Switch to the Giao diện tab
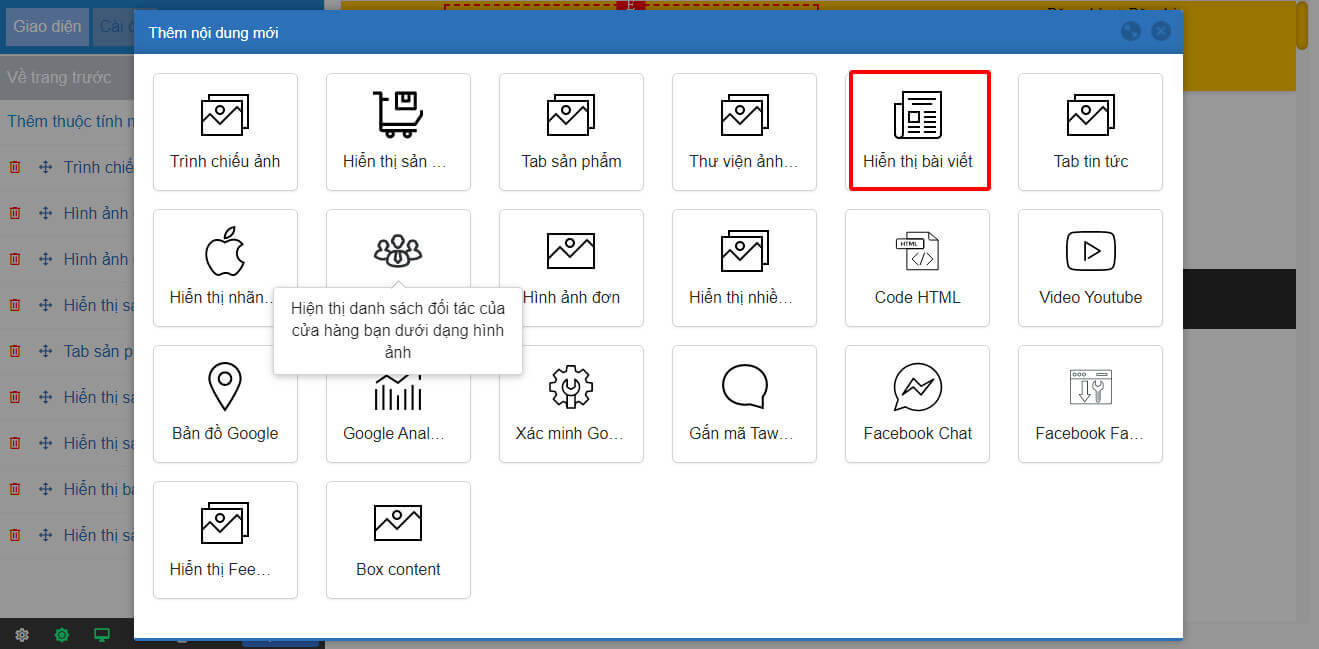Screen dimensions: 1319x649 coord(47,27)
